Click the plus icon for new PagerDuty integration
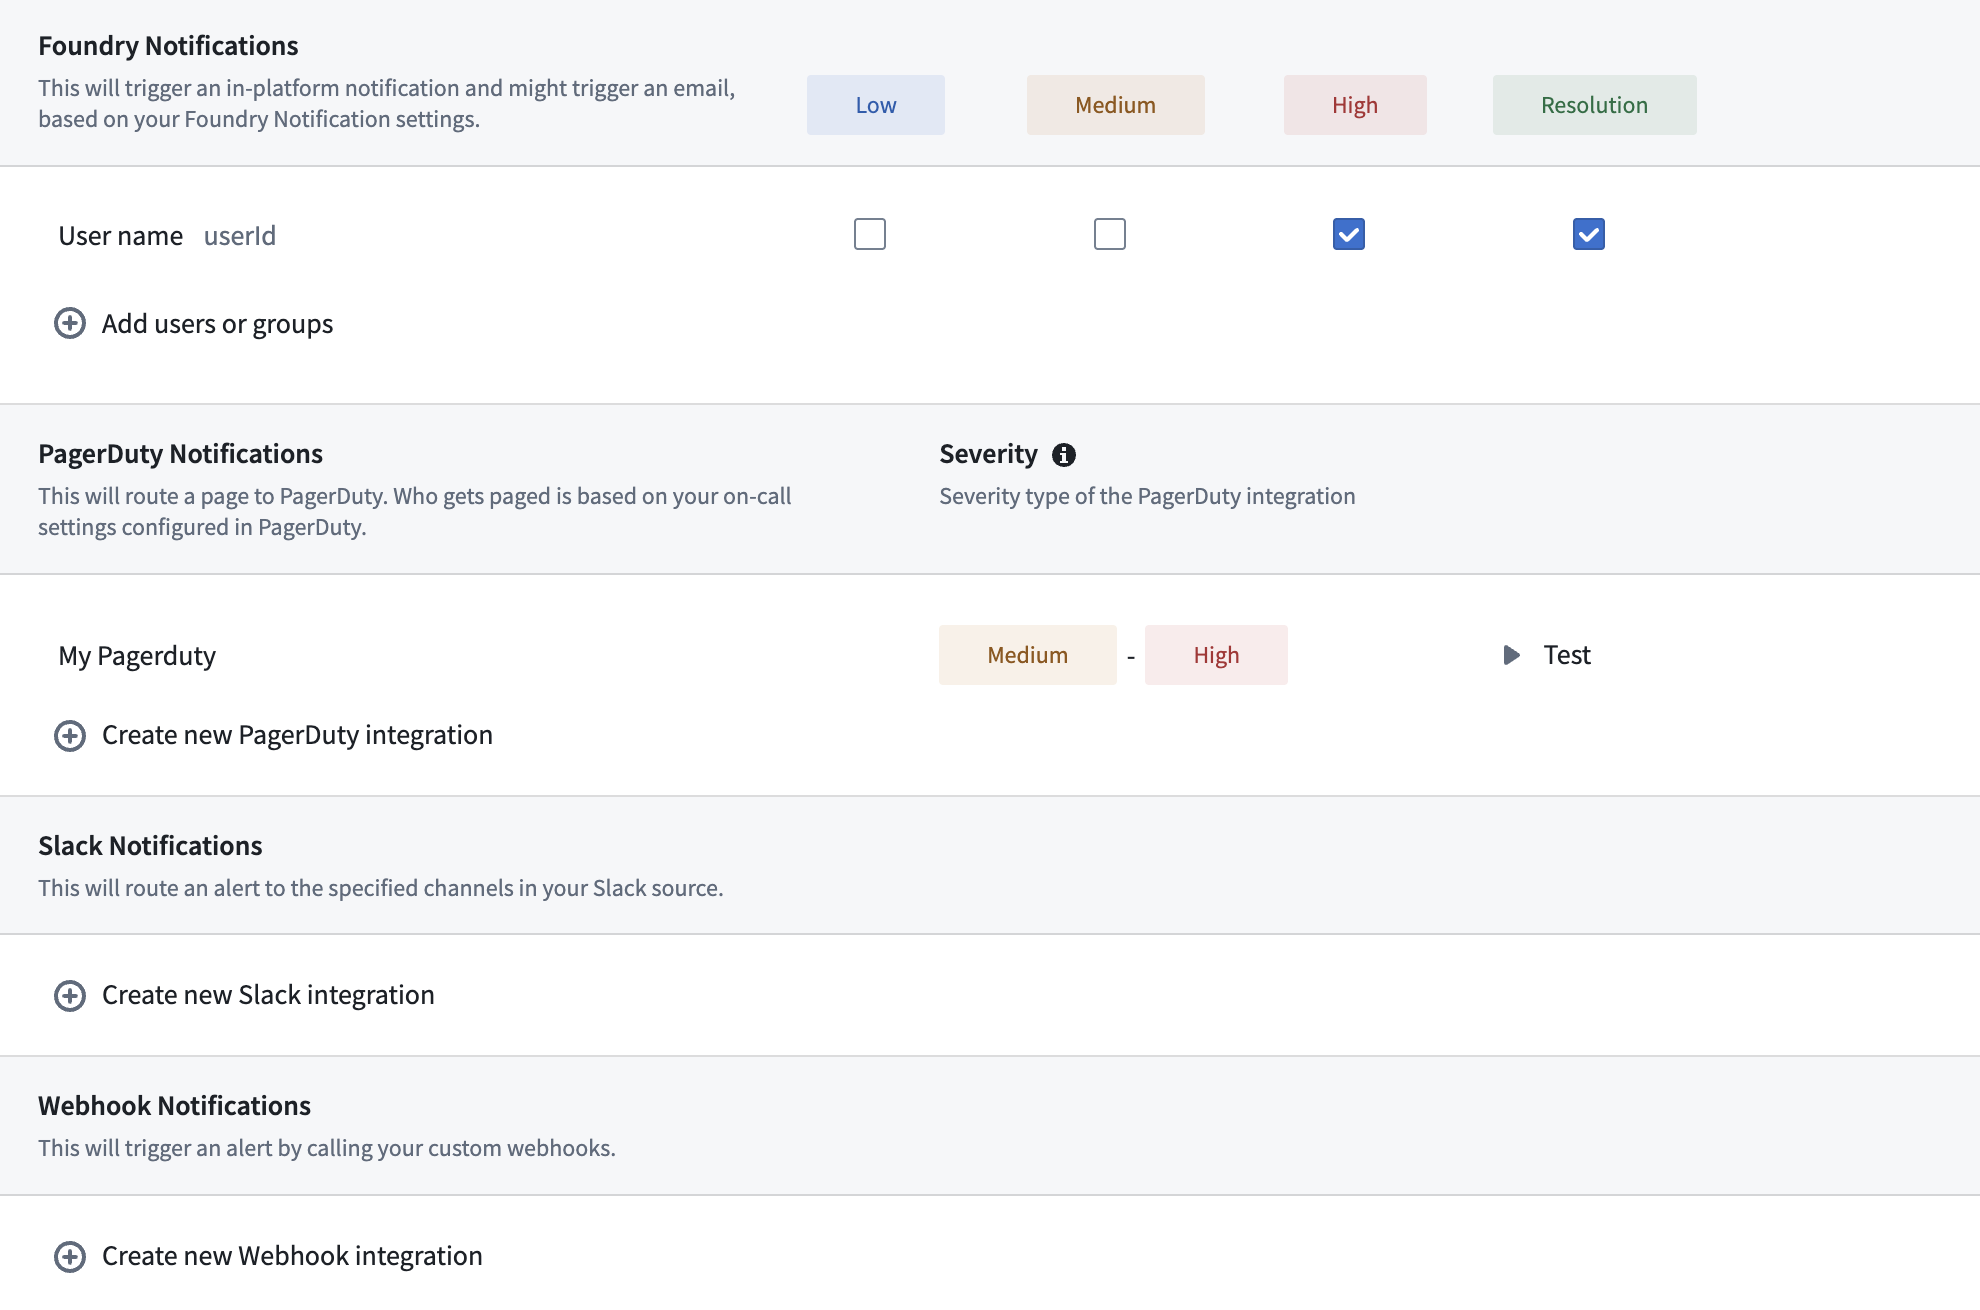 [x=70, y=735]
